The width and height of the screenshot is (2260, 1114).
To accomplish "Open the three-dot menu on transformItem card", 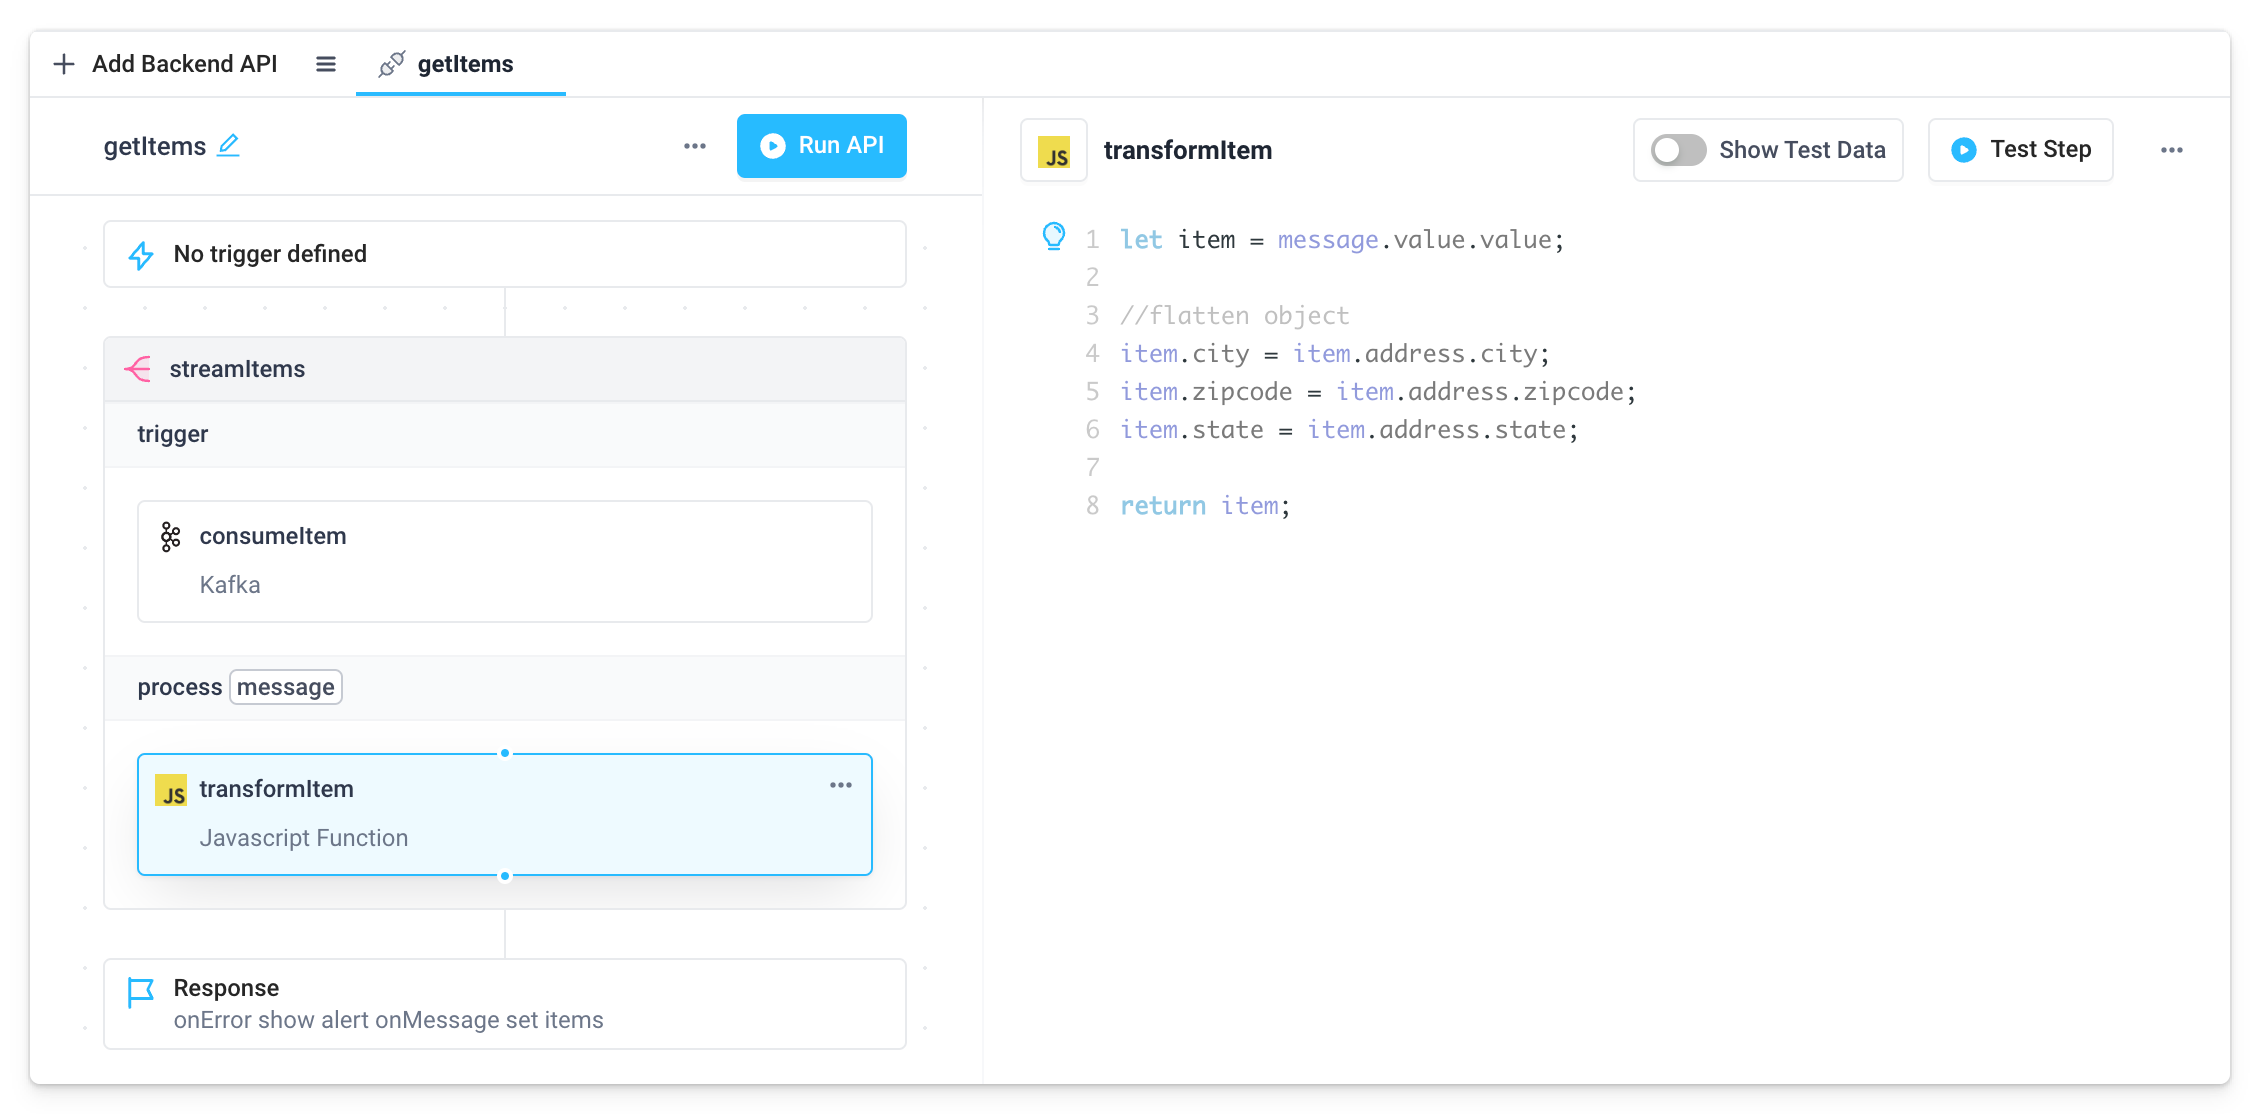I will point(841,785).
